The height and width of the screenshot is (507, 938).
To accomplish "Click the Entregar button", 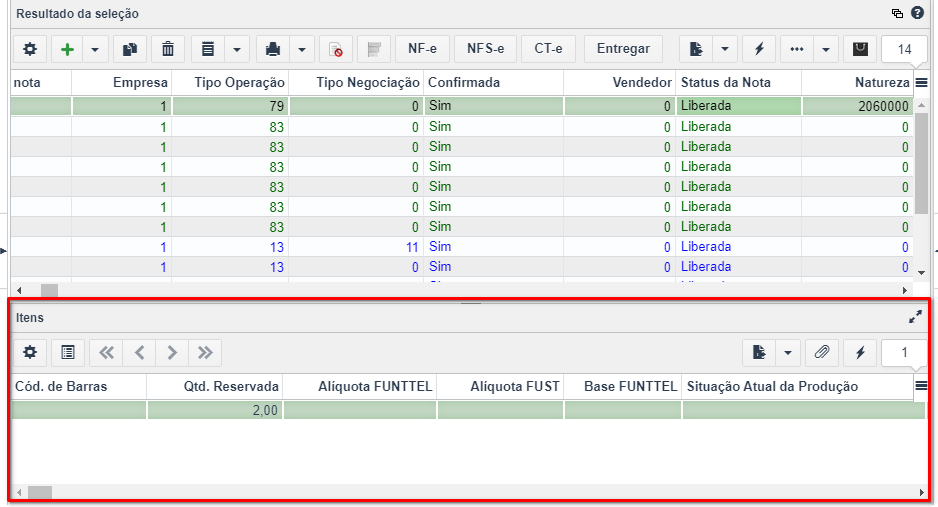I will point(623,49).
